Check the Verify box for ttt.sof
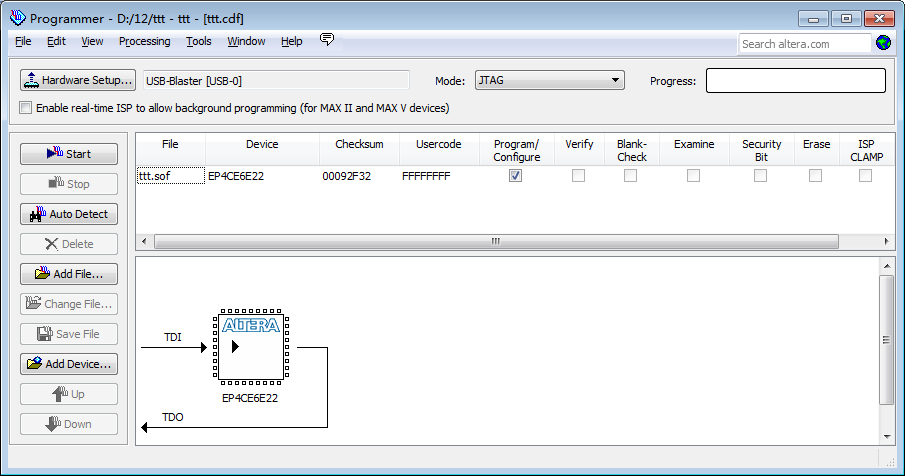The image size is (905, 476). (x=578, y=175)
